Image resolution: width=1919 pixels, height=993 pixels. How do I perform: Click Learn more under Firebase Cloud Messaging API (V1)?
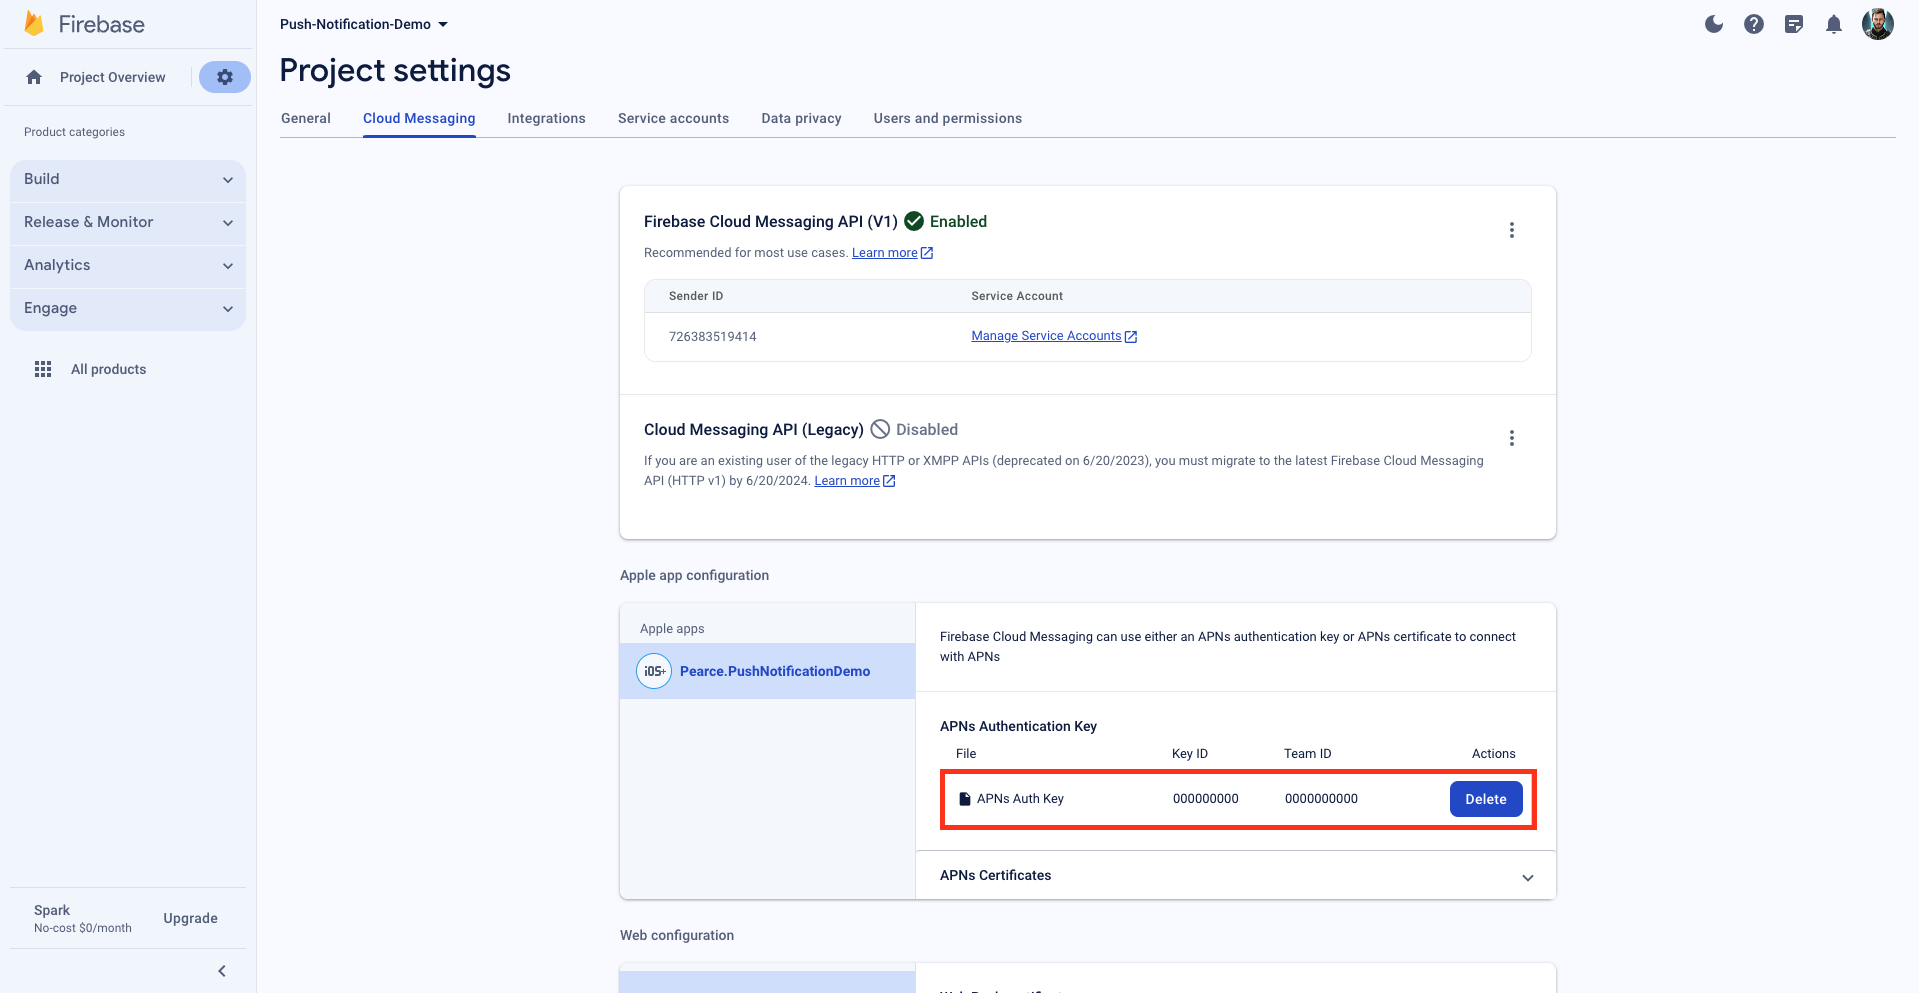click(884, 253)
